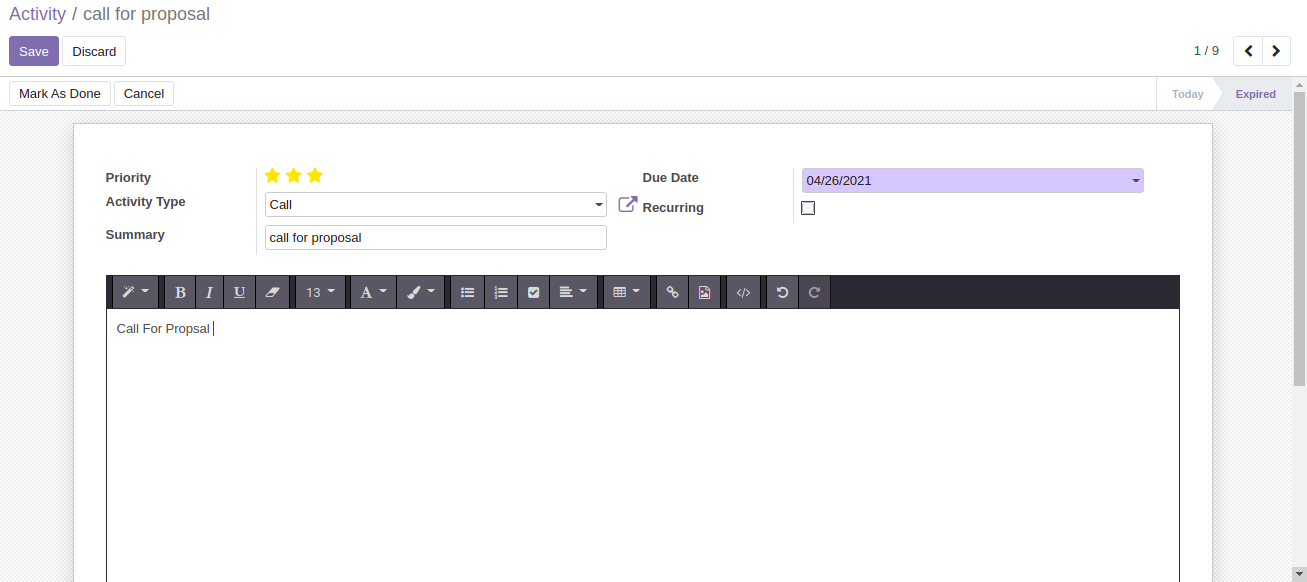Redo the last editor change
This screenshot has width=1307, height=582.
click(x=814, y=292)
